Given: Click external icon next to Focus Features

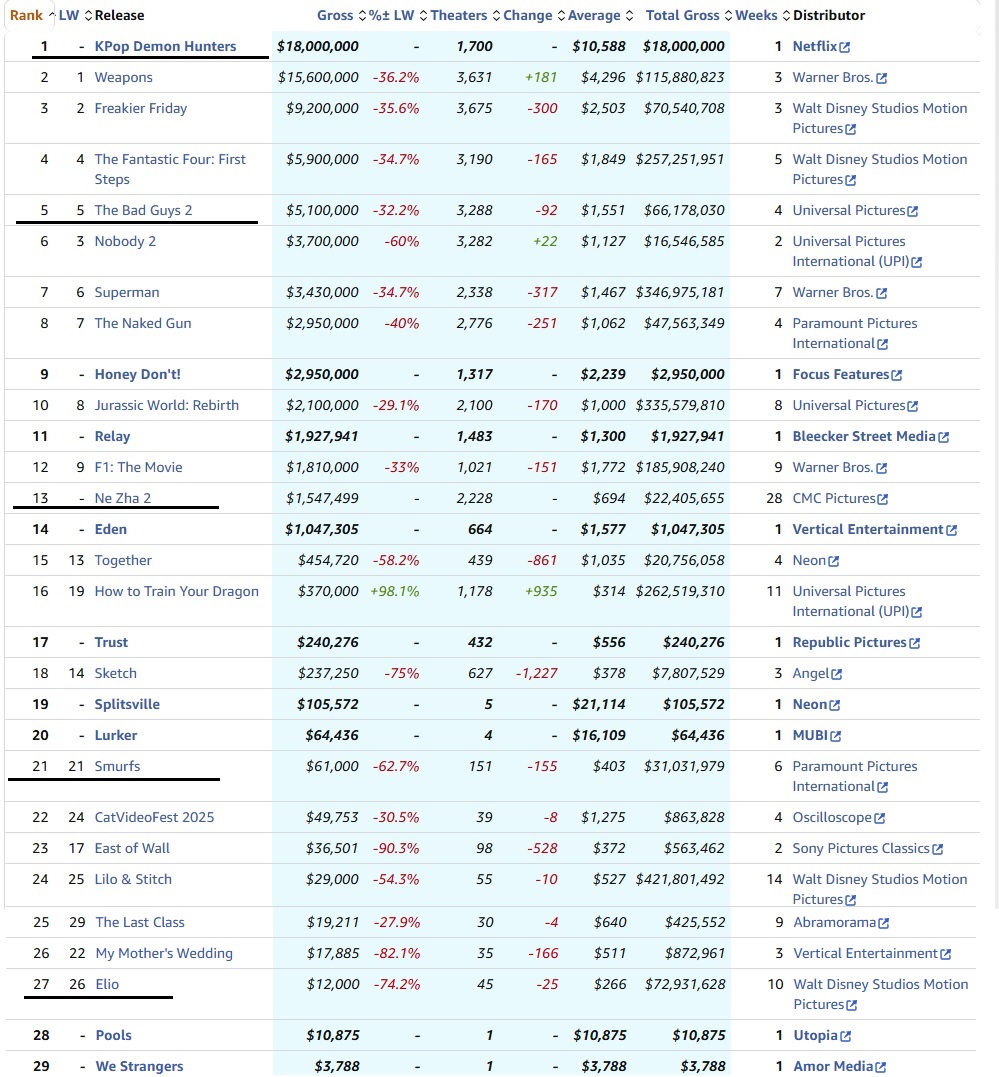Looking at the screenshot, I should (x=897, y=375).
